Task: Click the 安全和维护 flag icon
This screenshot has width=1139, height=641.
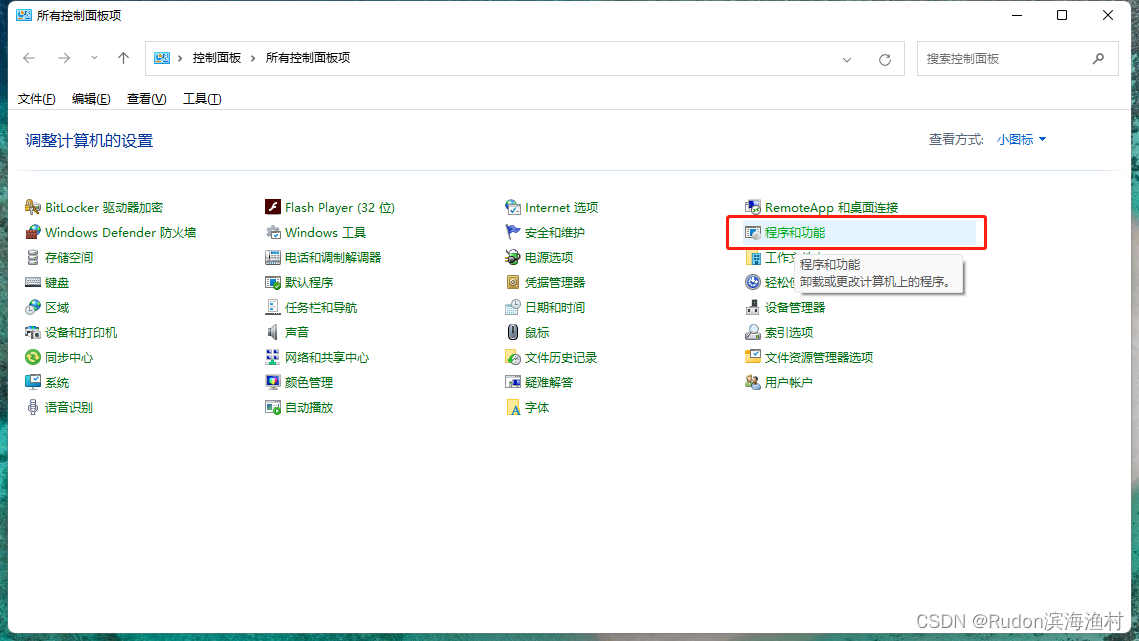Action: click(513, 233)
